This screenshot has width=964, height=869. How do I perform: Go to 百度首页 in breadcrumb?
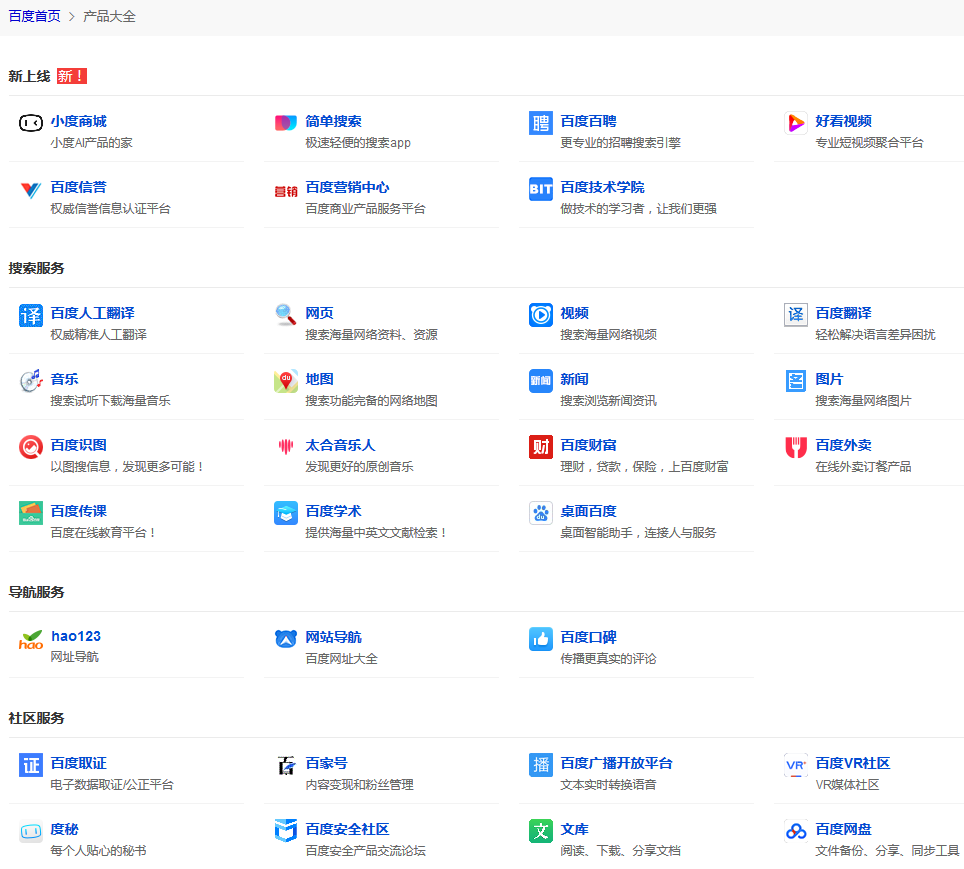[x=34, y=16]
